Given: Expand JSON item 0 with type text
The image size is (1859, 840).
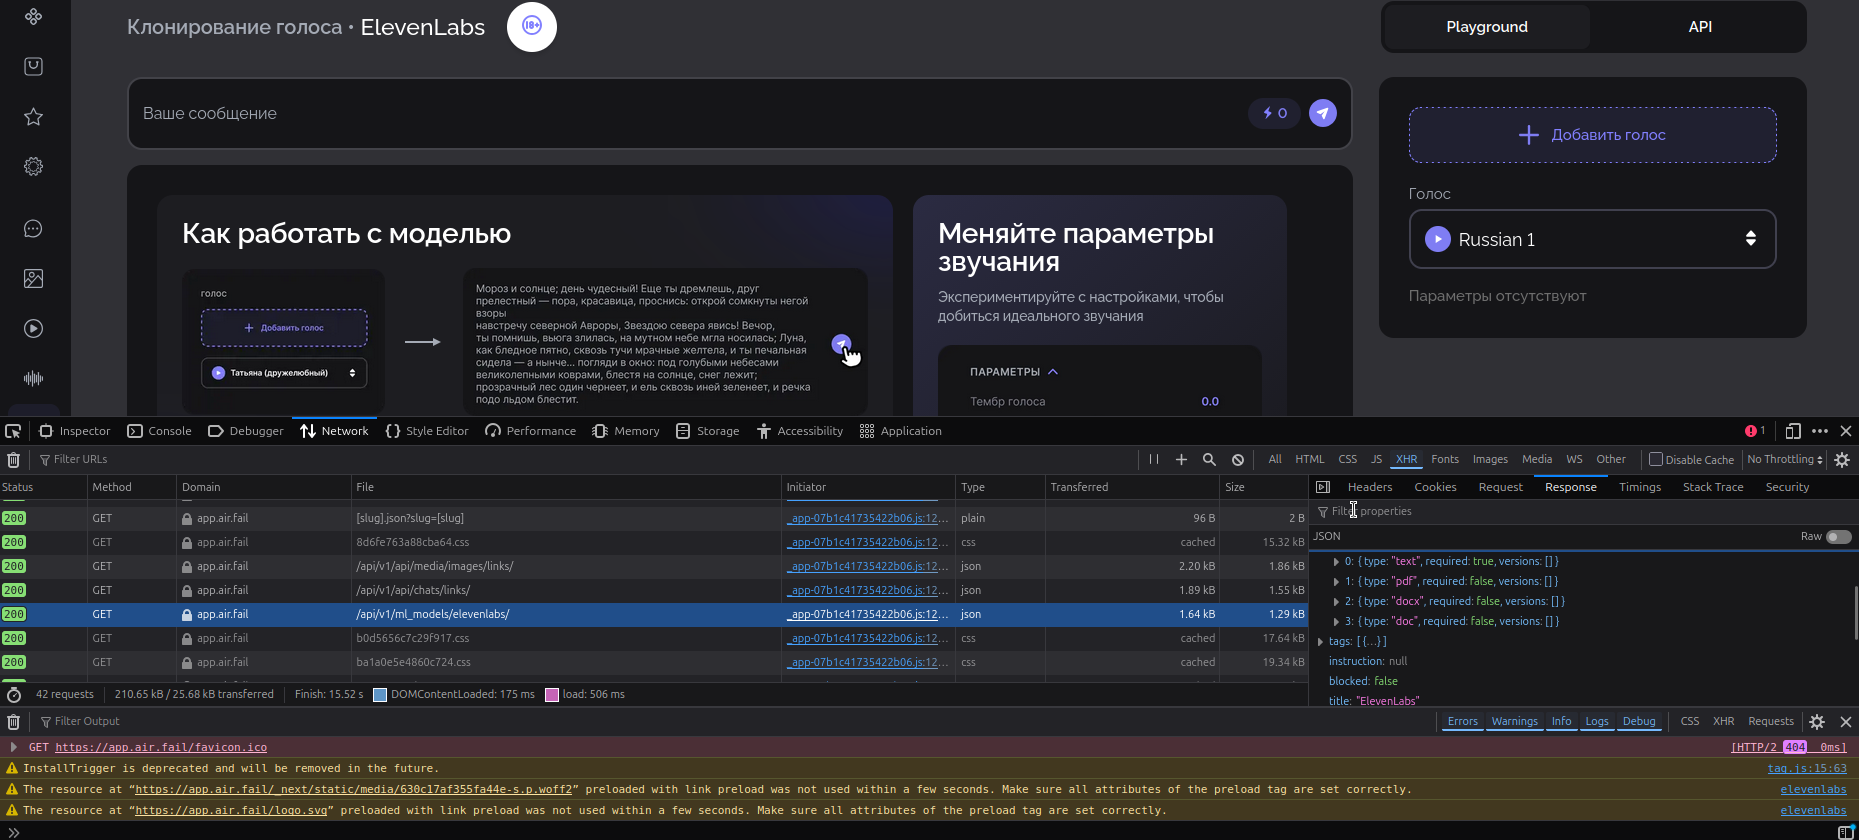Looking at the screenshot, I should tap(1336, 562).
